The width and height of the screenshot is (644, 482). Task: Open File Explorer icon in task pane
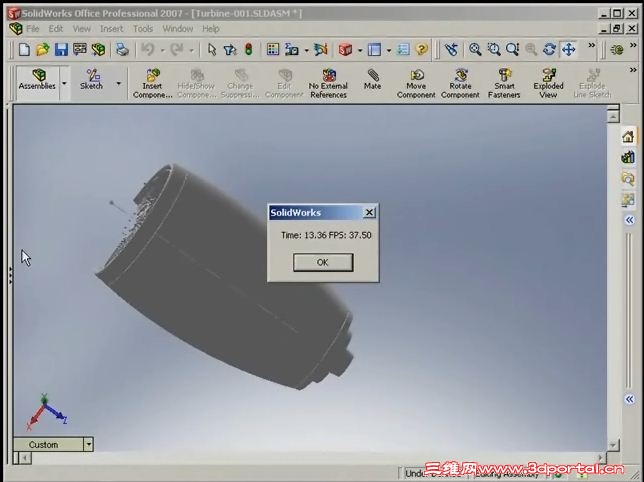(x=628, y=179)
